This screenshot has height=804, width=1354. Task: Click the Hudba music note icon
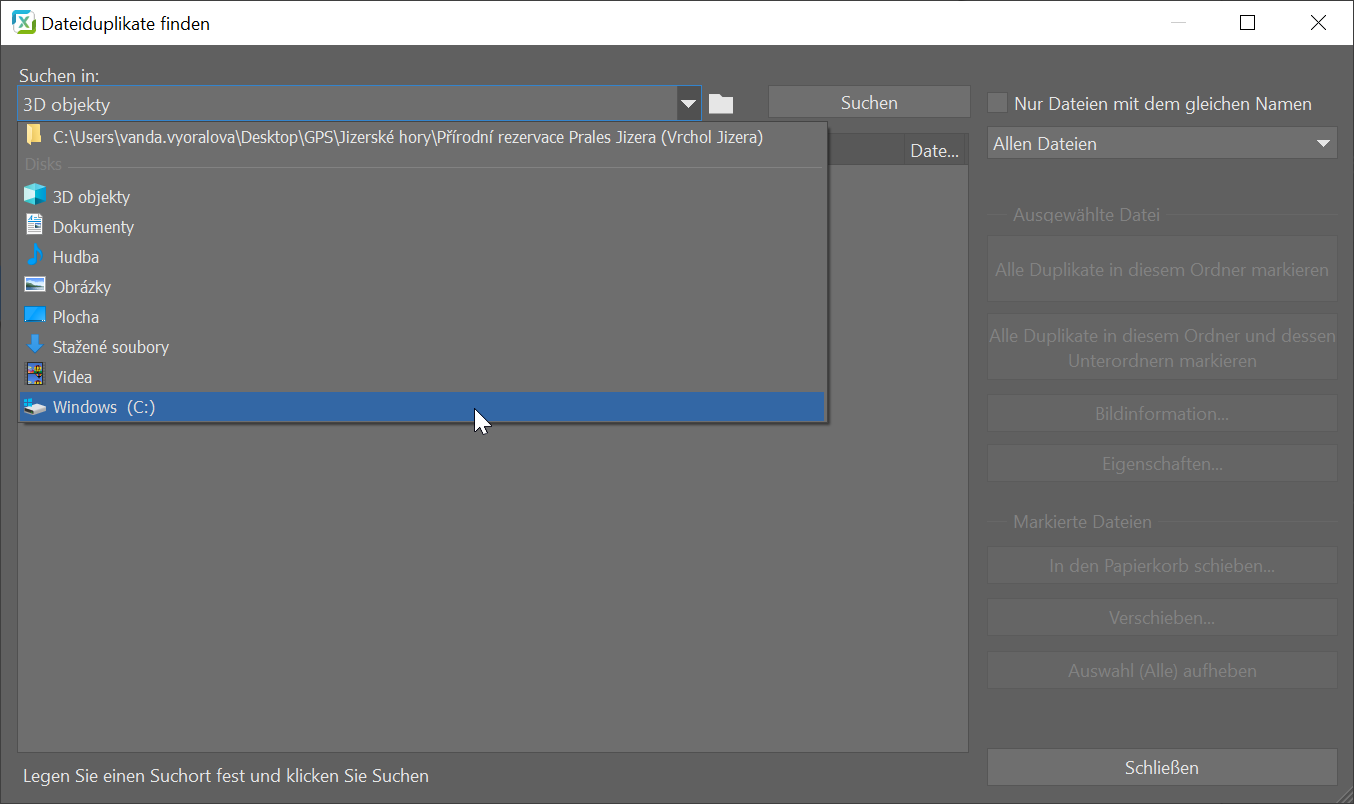point(35,256)
